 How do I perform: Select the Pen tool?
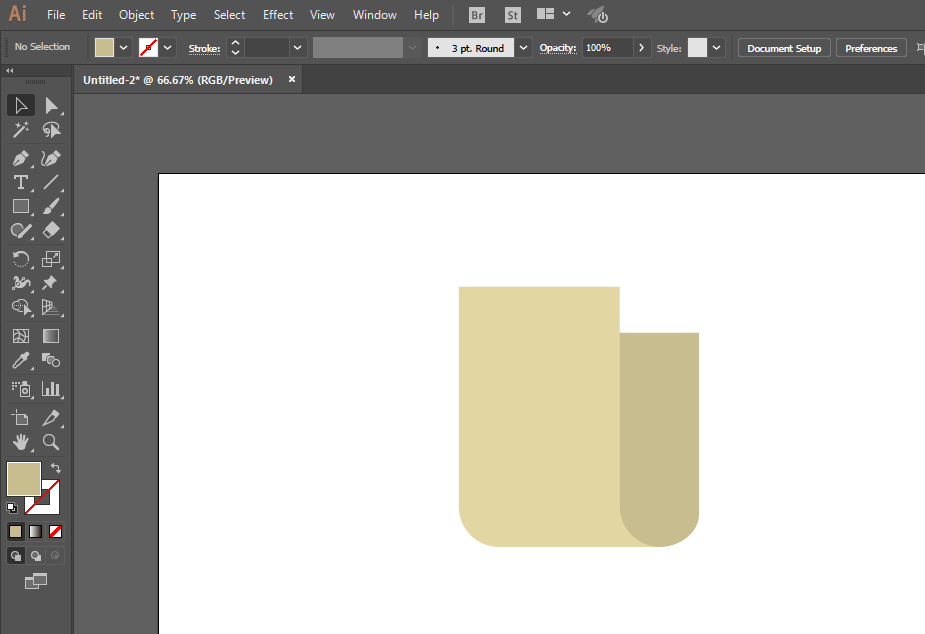(21, 159)
